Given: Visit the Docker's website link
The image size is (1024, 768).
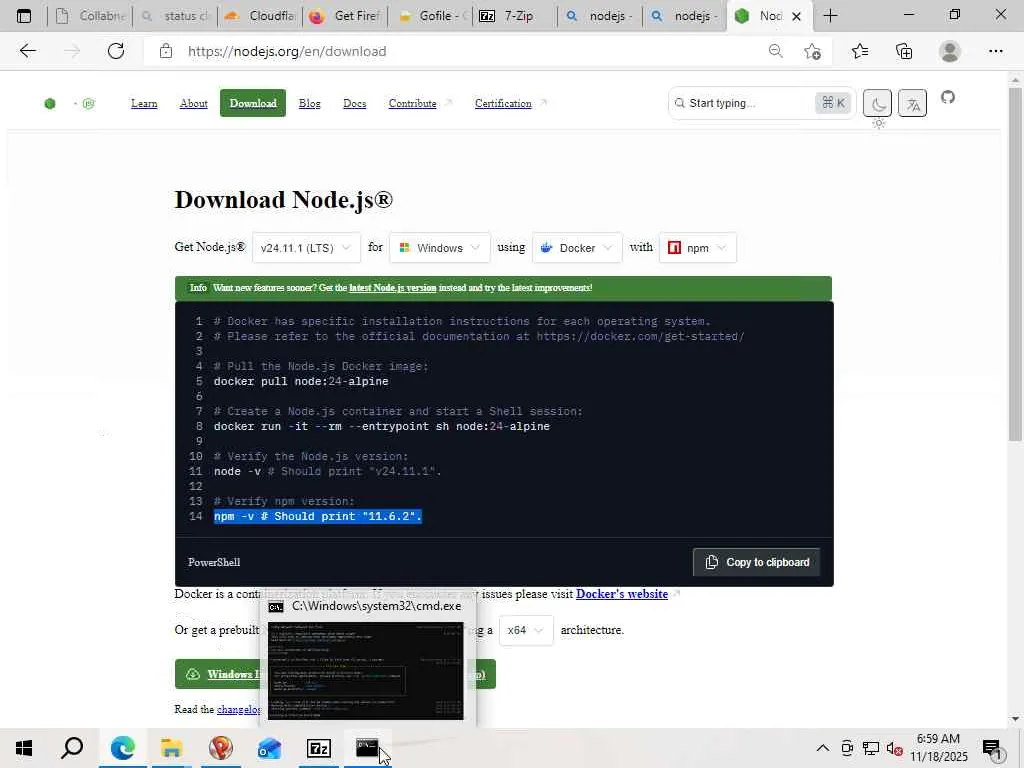Looking at the screenshot, I should 622,594.
